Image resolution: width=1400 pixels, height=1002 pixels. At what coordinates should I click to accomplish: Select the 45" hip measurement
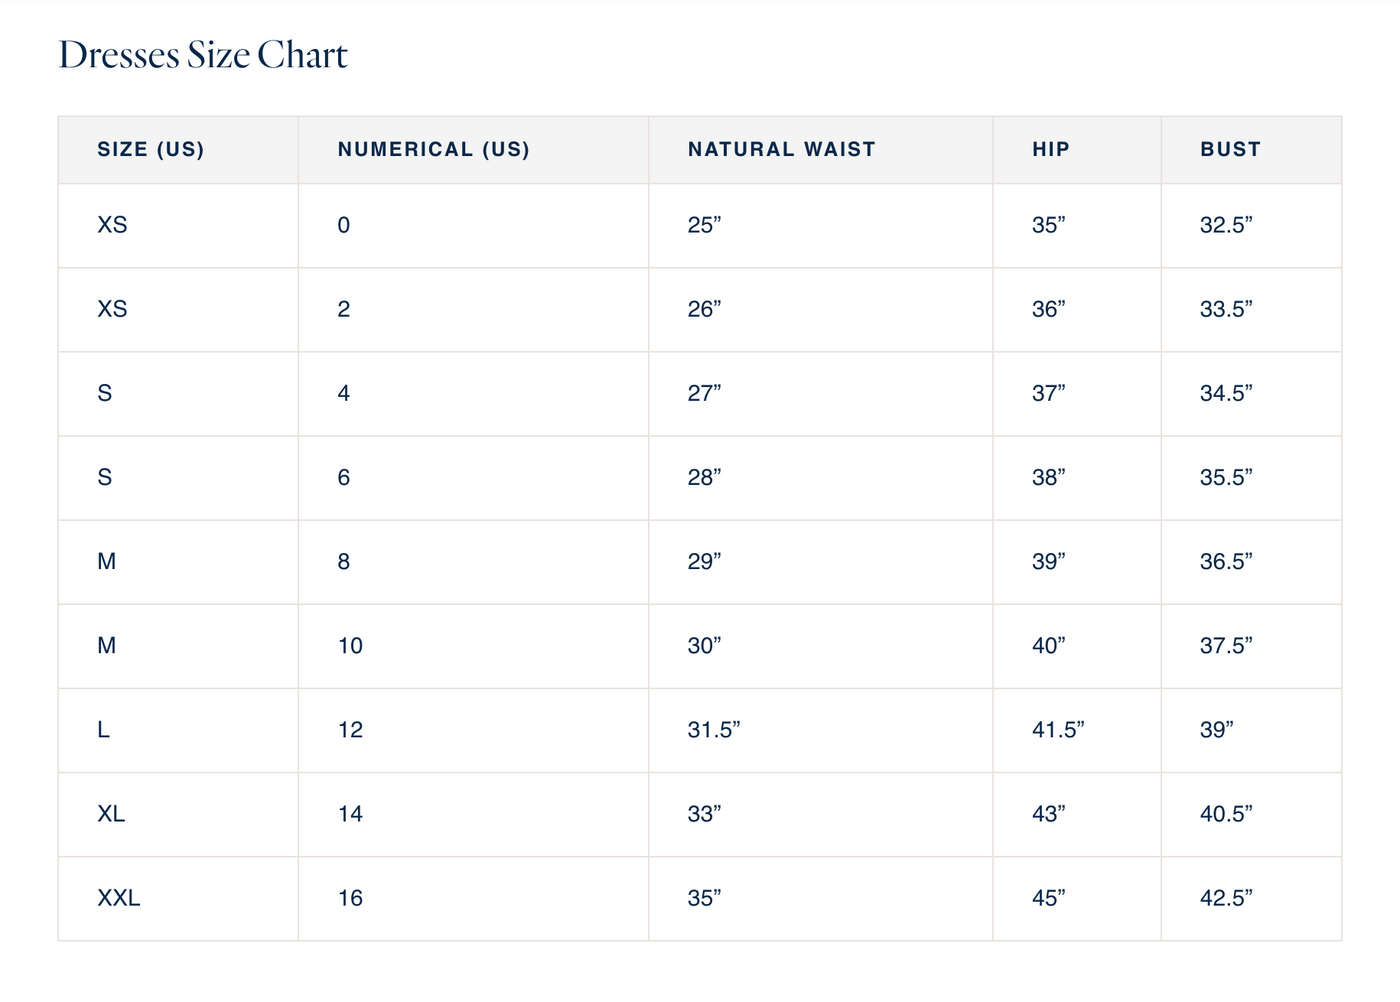pos(1049,898)
